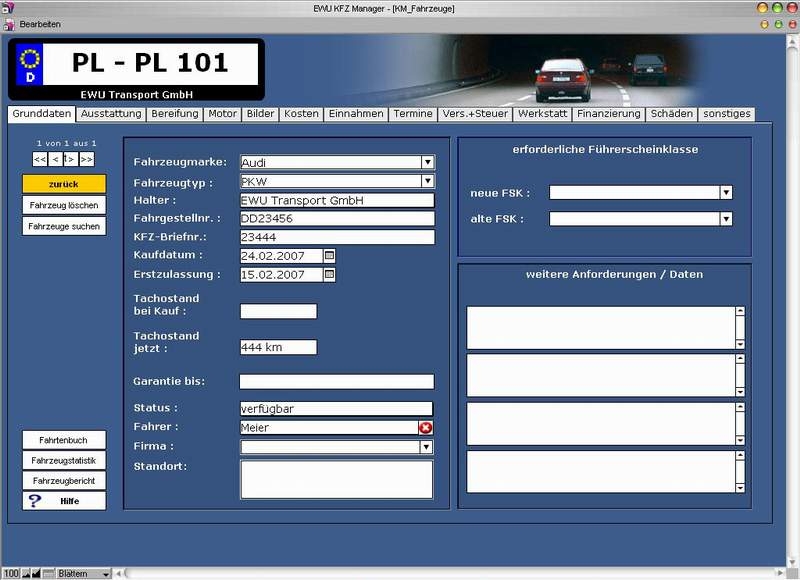Go to the first record with << button
The height and width of the screenshot is (580, 800).
(40, 159)
